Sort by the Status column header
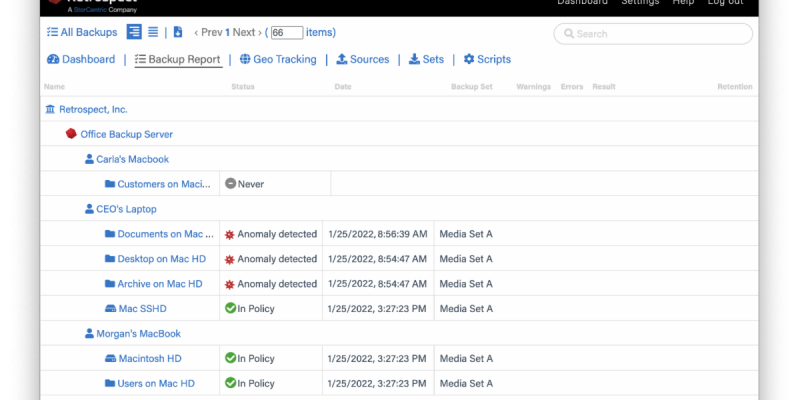Viewport: 800px width, 400px height. 243,87
